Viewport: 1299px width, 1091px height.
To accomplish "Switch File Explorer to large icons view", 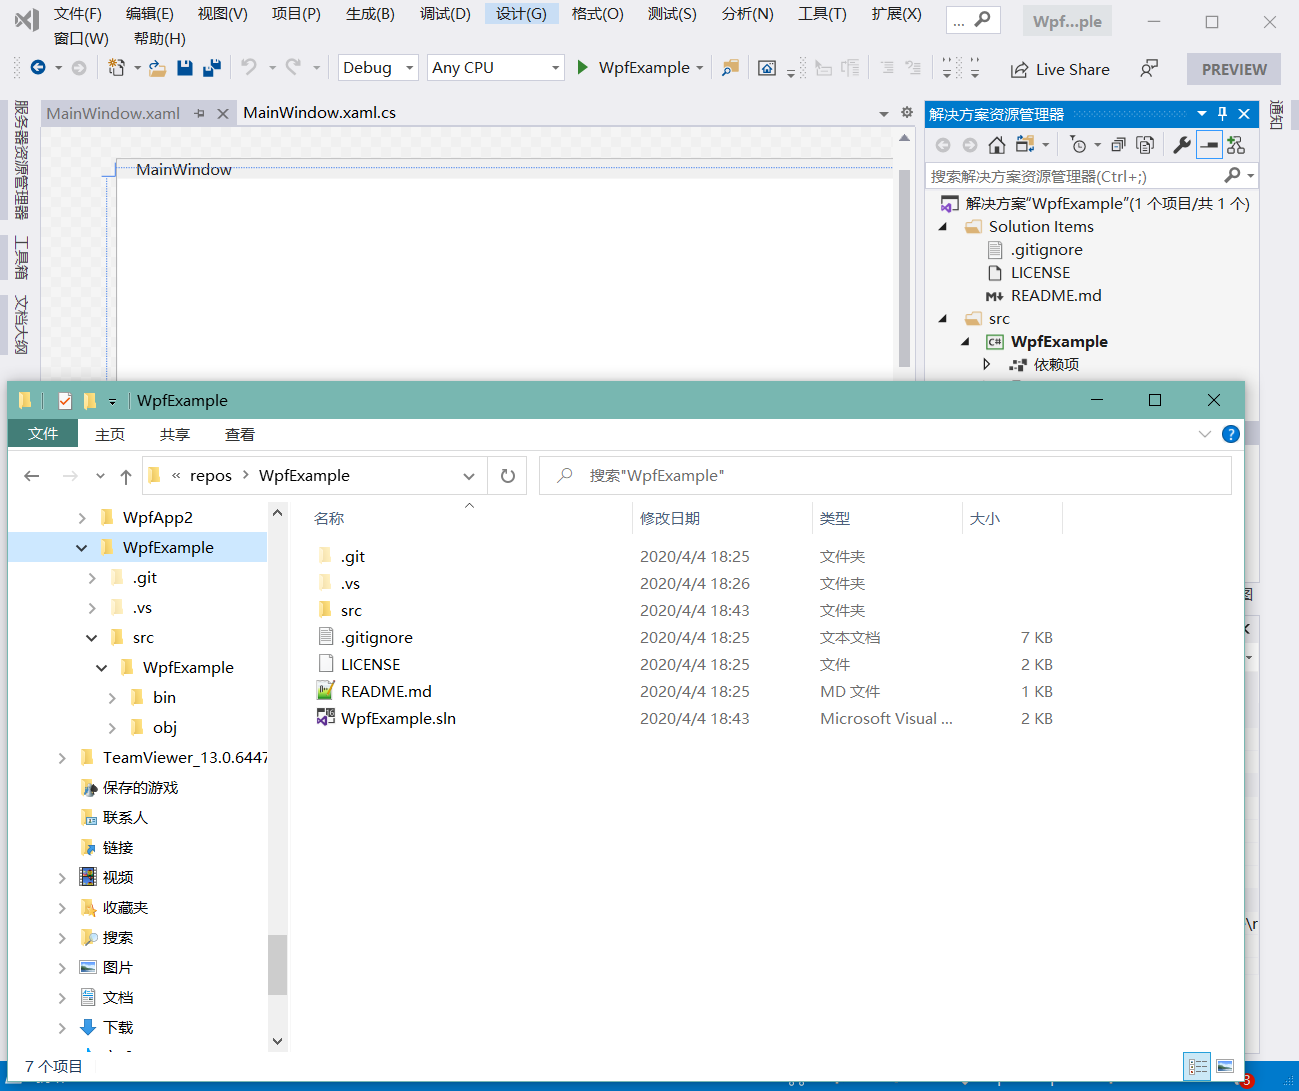I will click(x=1225, y=1067).
